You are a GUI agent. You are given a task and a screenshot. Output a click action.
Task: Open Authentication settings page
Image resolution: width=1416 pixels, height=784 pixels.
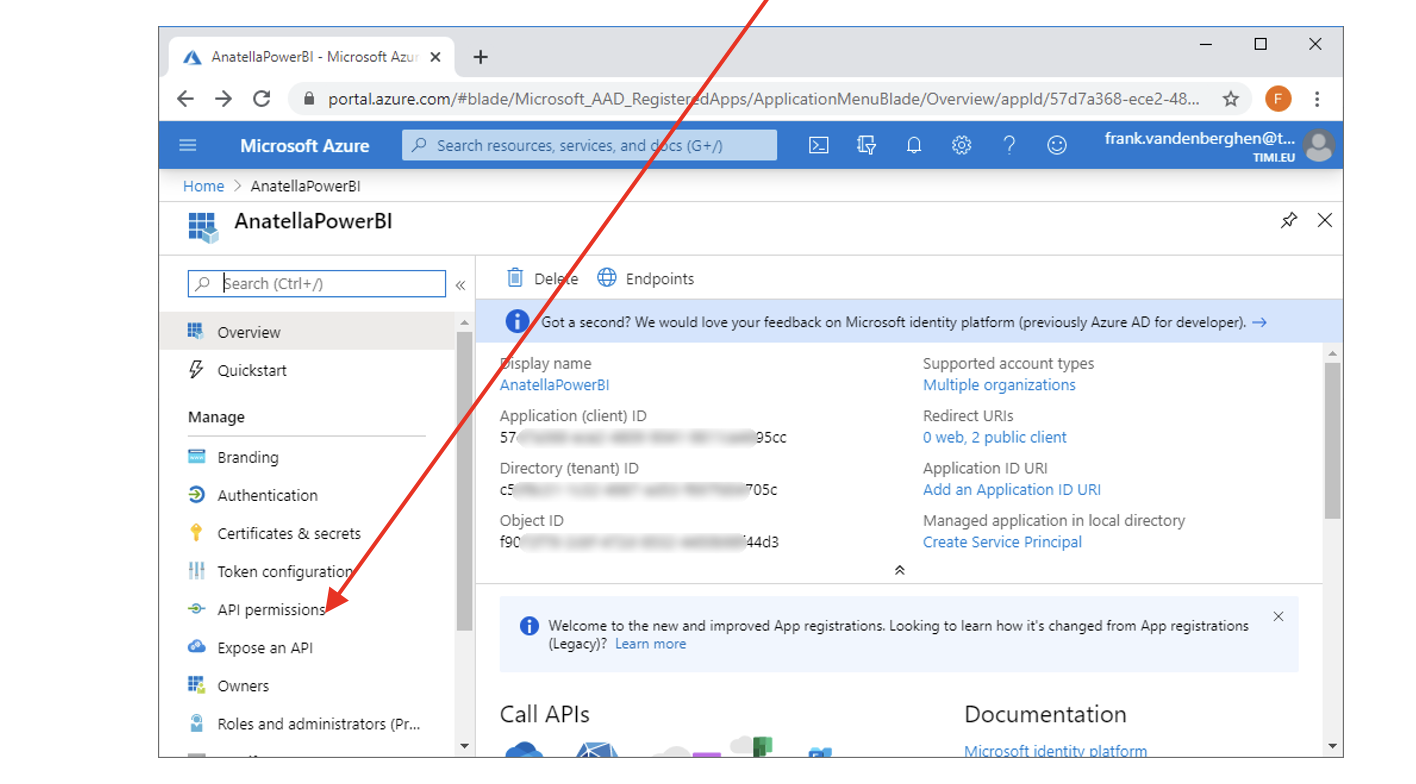point(267,496)
